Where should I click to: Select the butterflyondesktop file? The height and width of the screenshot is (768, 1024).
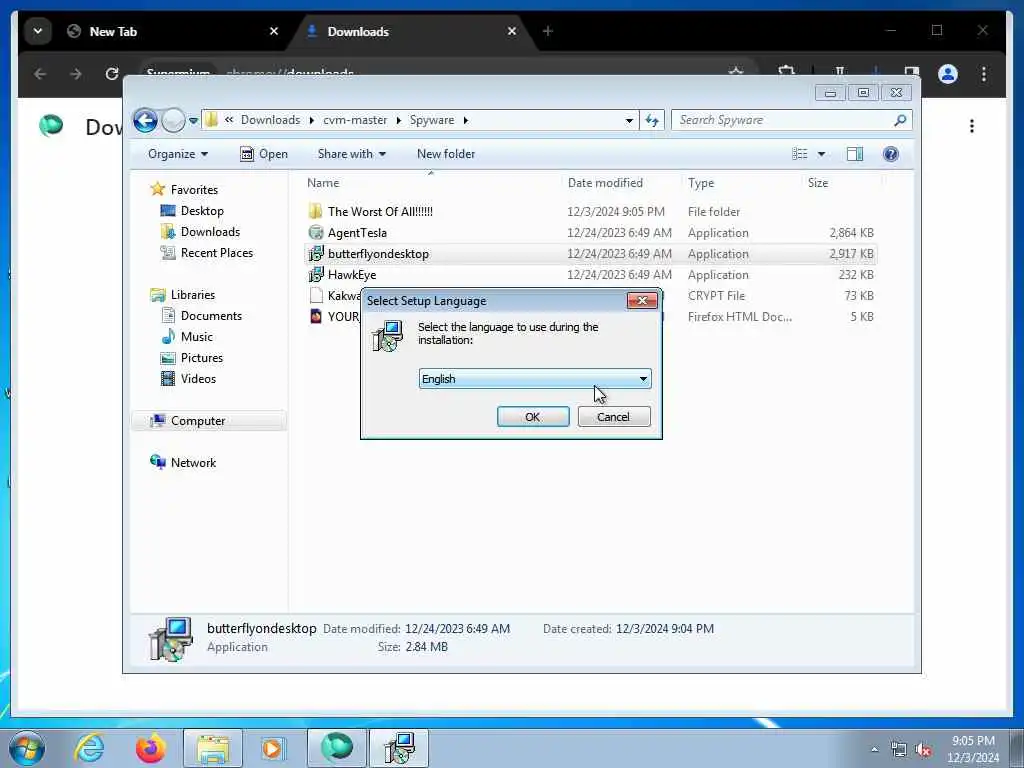[378, 253]
